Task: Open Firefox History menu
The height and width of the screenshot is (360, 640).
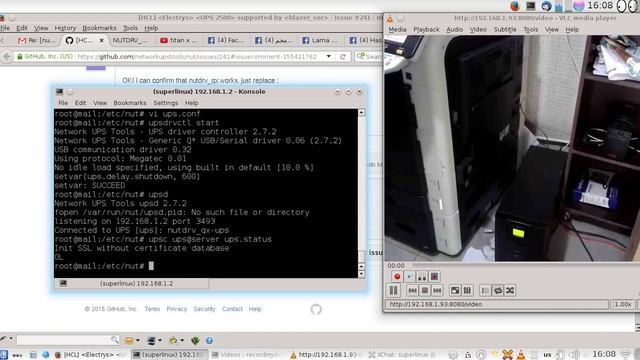Action: click(x=65, y=28)
